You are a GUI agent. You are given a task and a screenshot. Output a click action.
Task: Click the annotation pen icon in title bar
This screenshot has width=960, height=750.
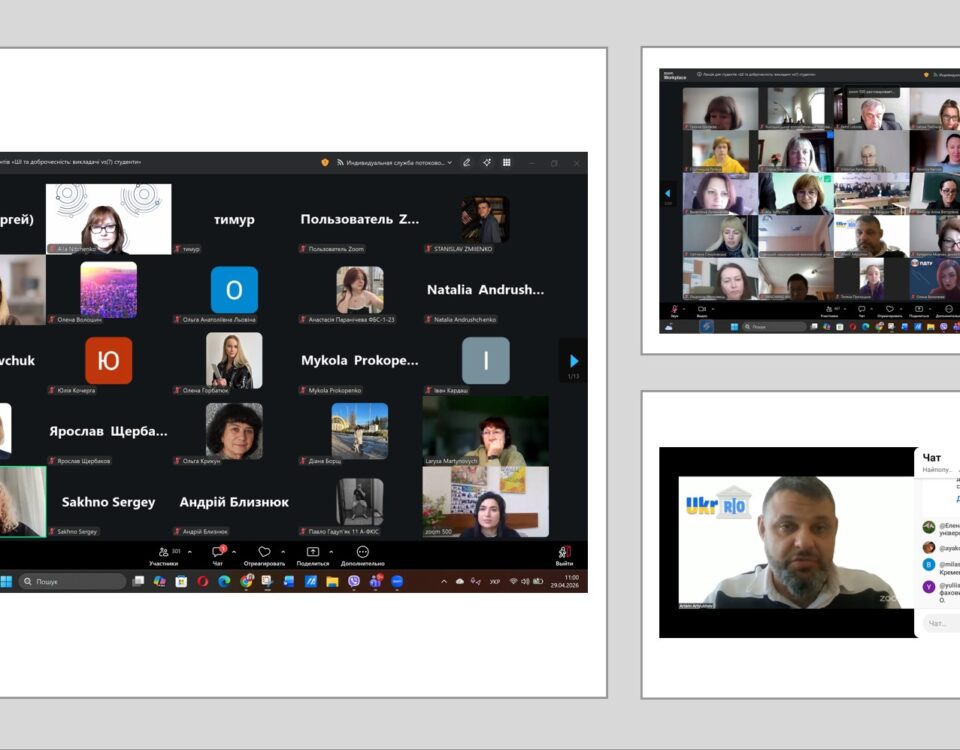click(467, 162)
